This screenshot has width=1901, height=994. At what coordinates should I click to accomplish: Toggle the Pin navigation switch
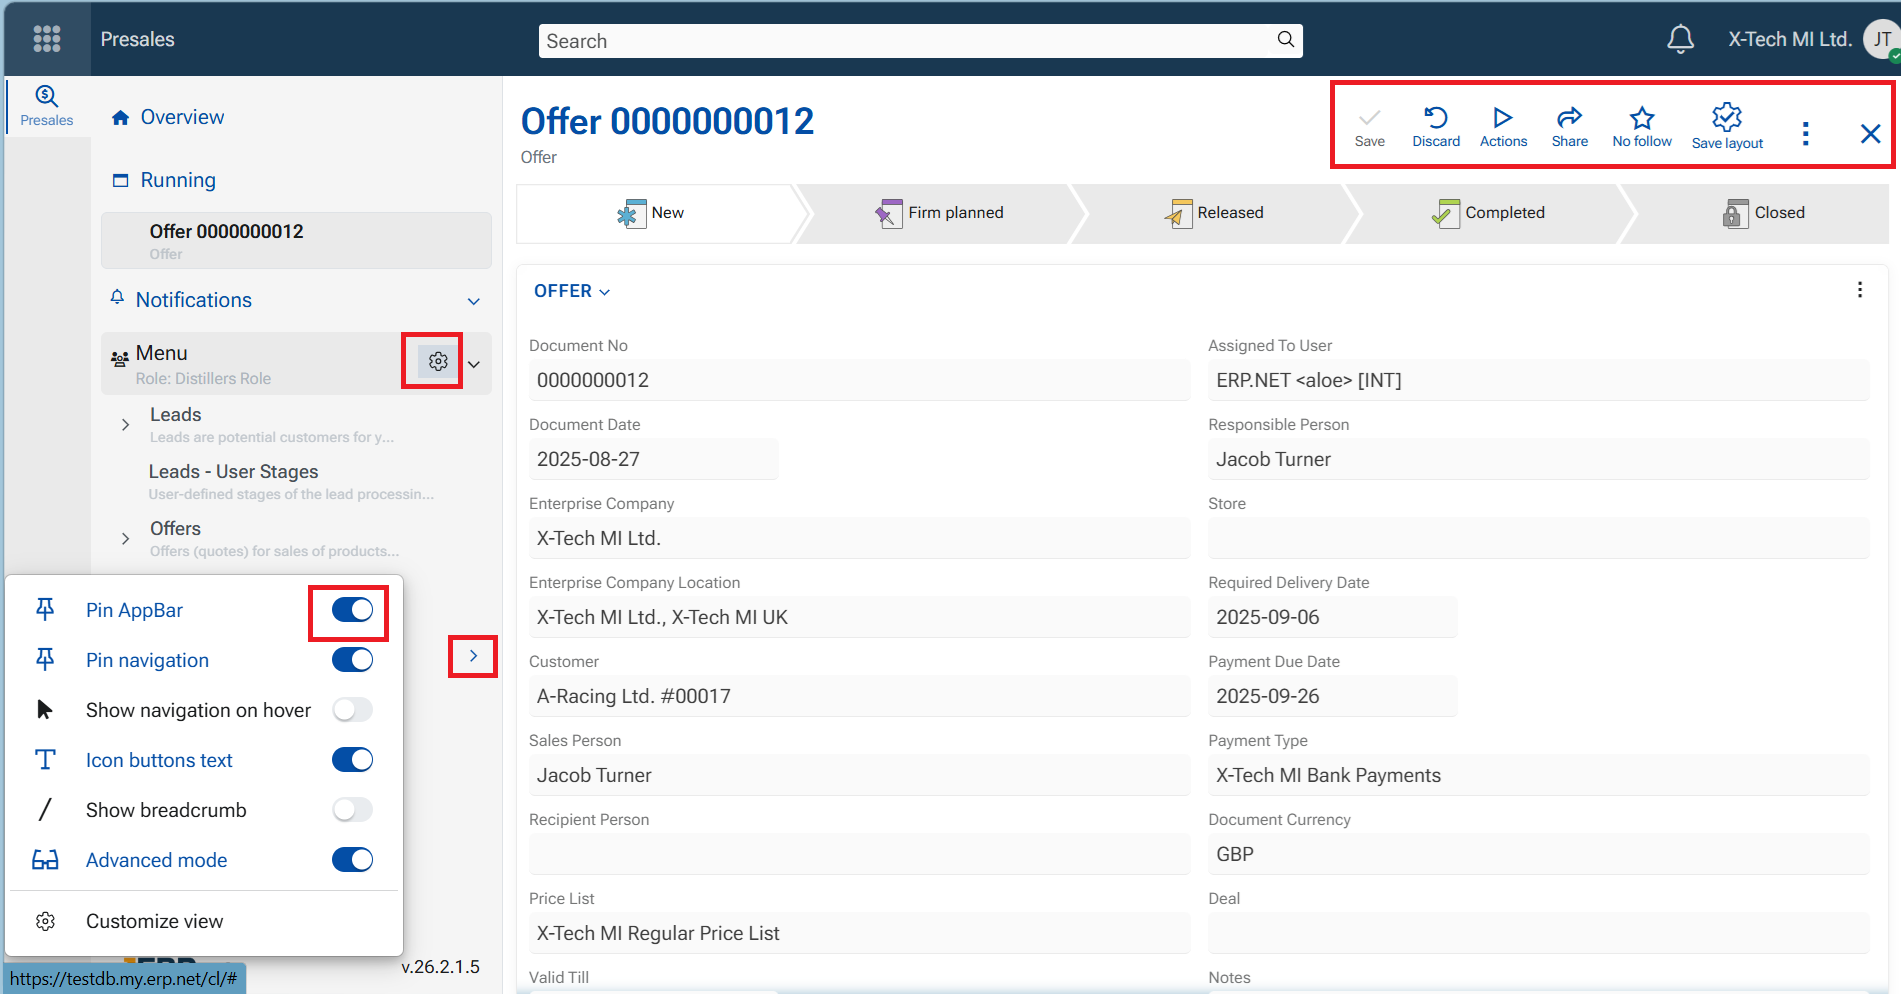(x=352, y=660)
